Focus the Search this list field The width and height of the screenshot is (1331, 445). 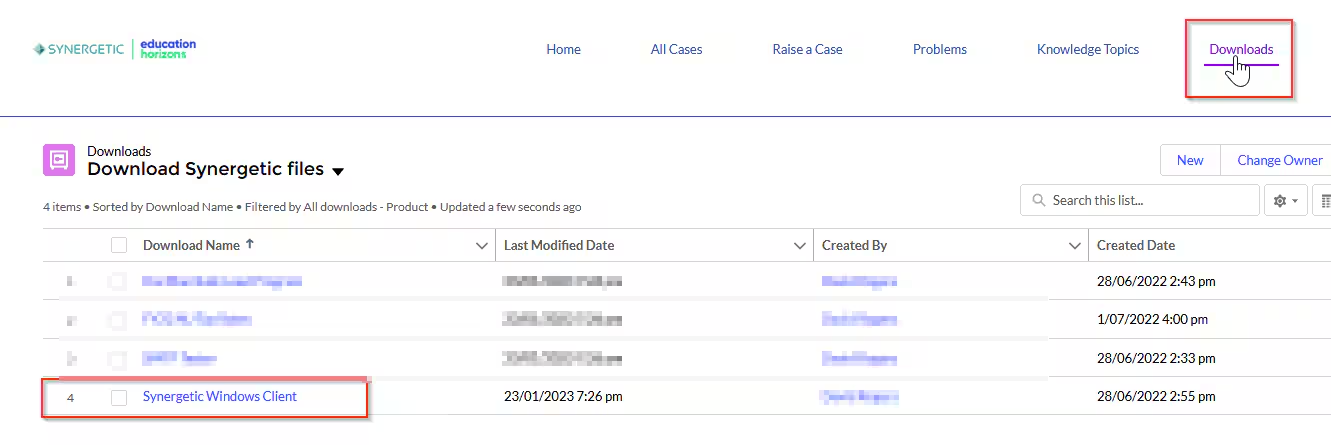tap(1139, 200)
